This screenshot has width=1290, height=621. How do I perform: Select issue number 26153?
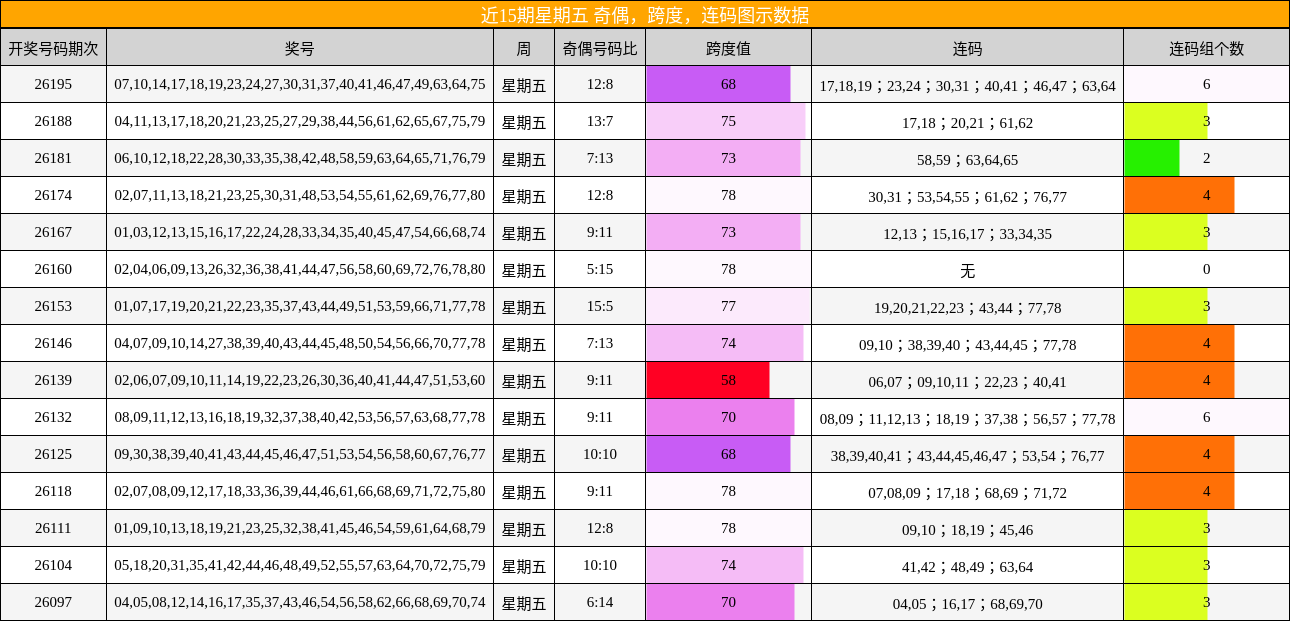(x=53, y=306)
